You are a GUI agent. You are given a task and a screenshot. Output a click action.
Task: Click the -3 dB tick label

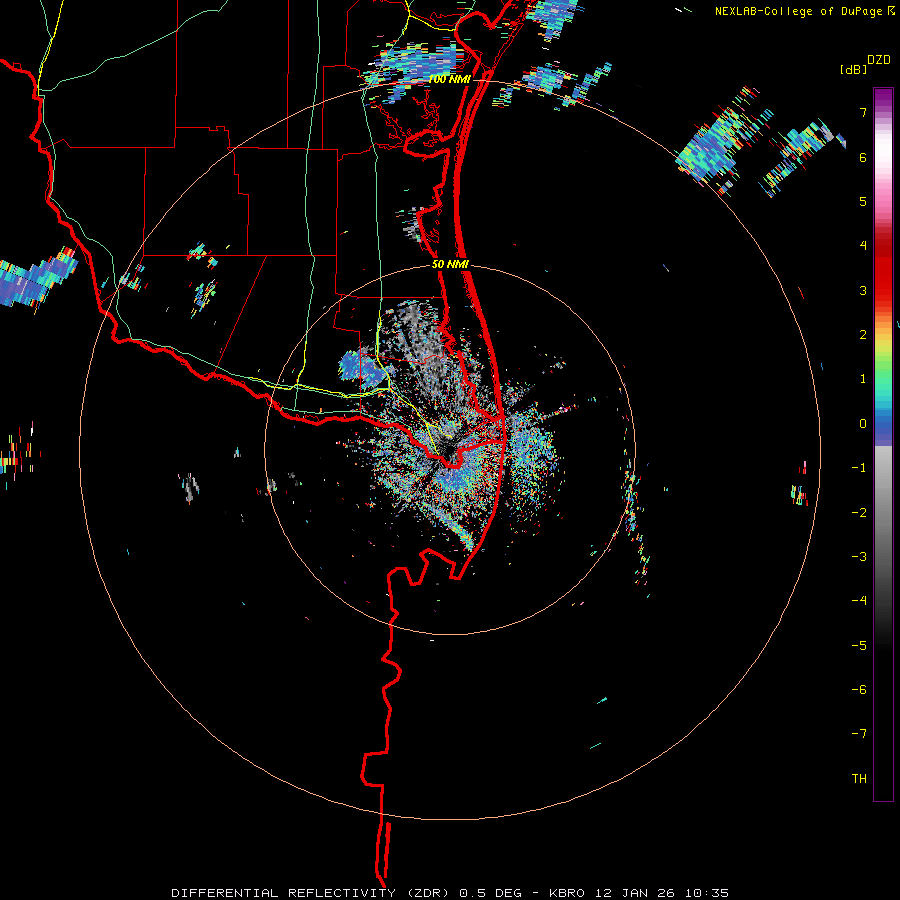click(859, 557)
